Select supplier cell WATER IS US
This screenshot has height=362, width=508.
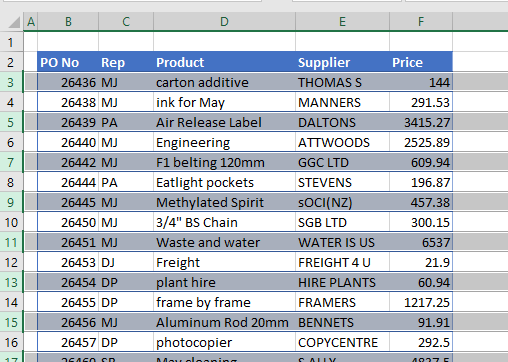[x=342, y=242]
